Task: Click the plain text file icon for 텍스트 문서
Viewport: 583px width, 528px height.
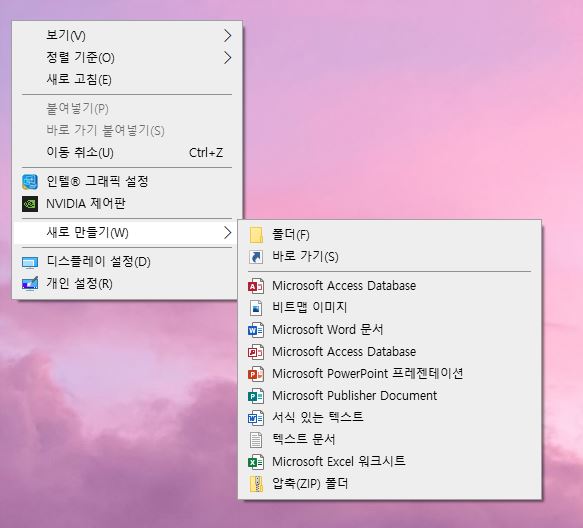Action: tap(256, 440)
